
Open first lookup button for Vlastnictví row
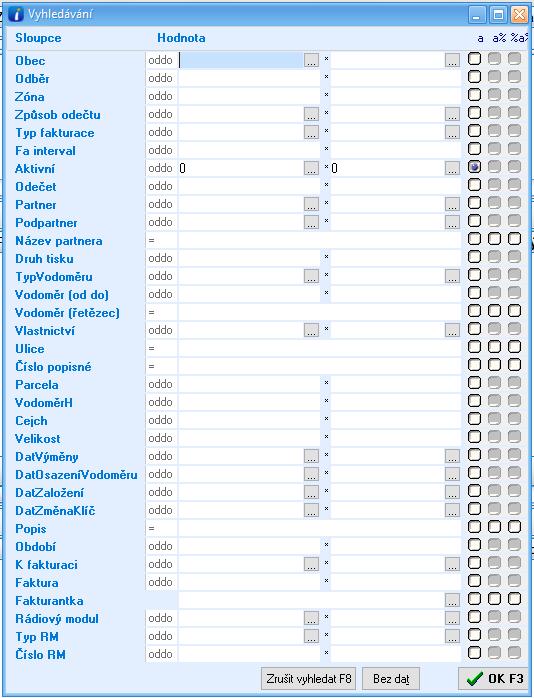[312, 330]
